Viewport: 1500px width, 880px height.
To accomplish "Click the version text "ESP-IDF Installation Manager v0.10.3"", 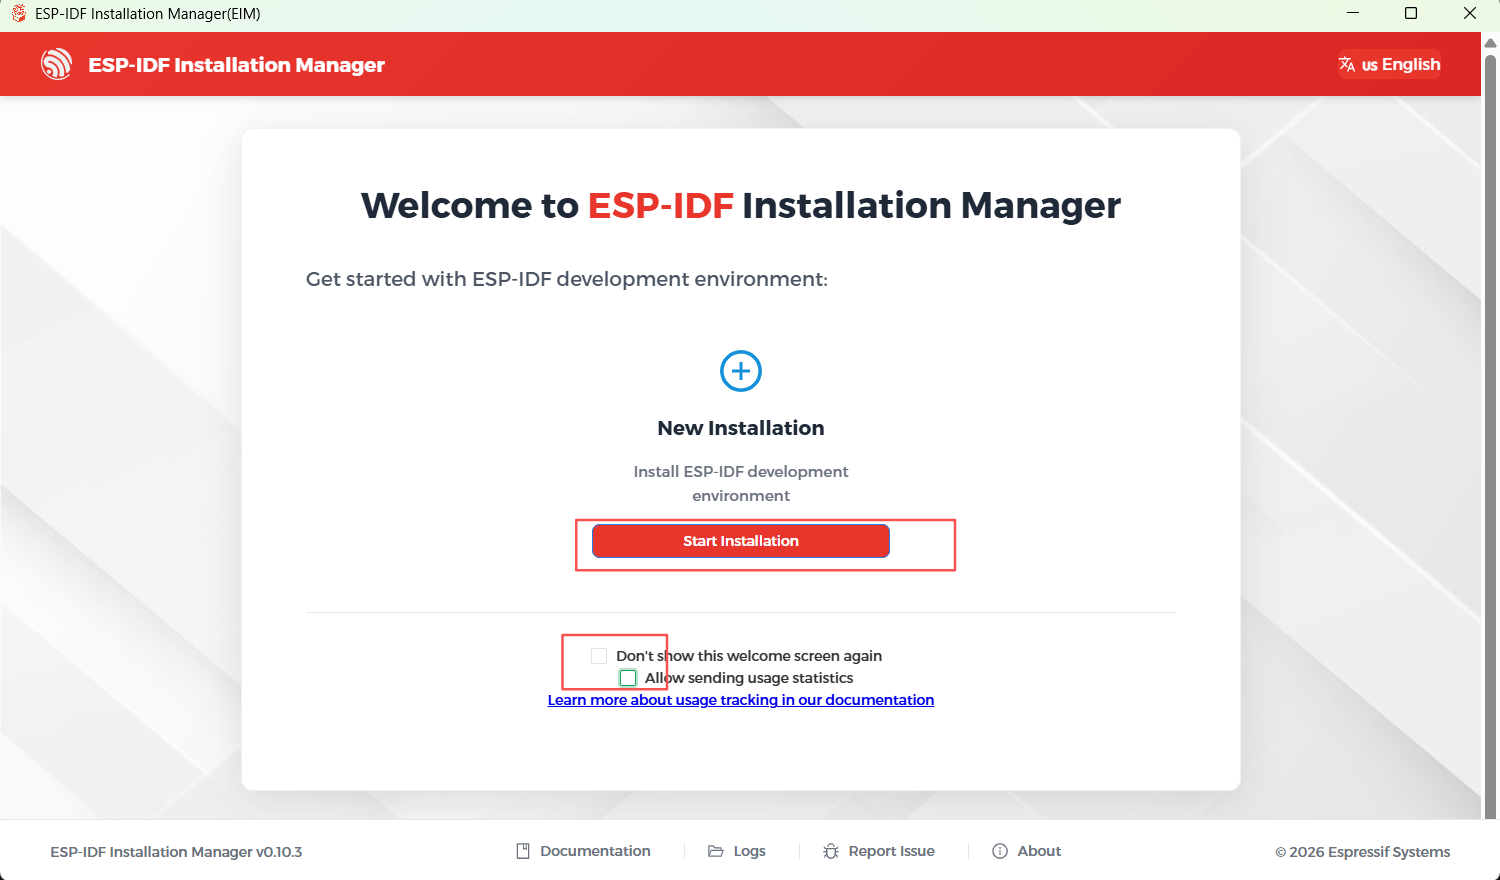I will click(176, 852).
